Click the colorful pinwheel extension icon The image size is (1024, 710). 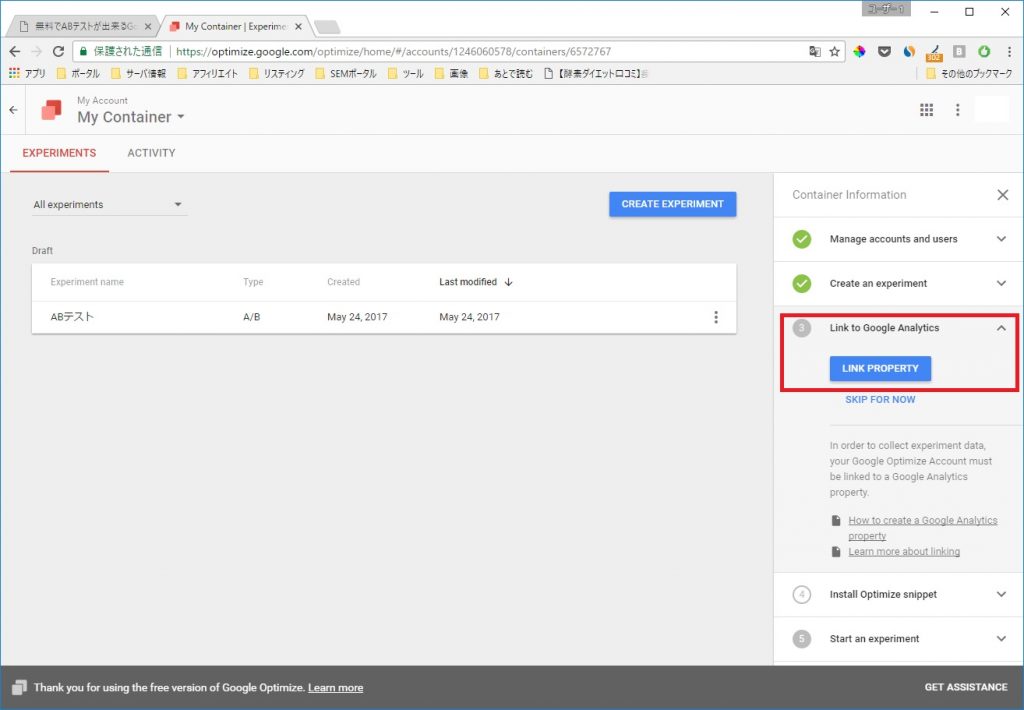[859, 51]
